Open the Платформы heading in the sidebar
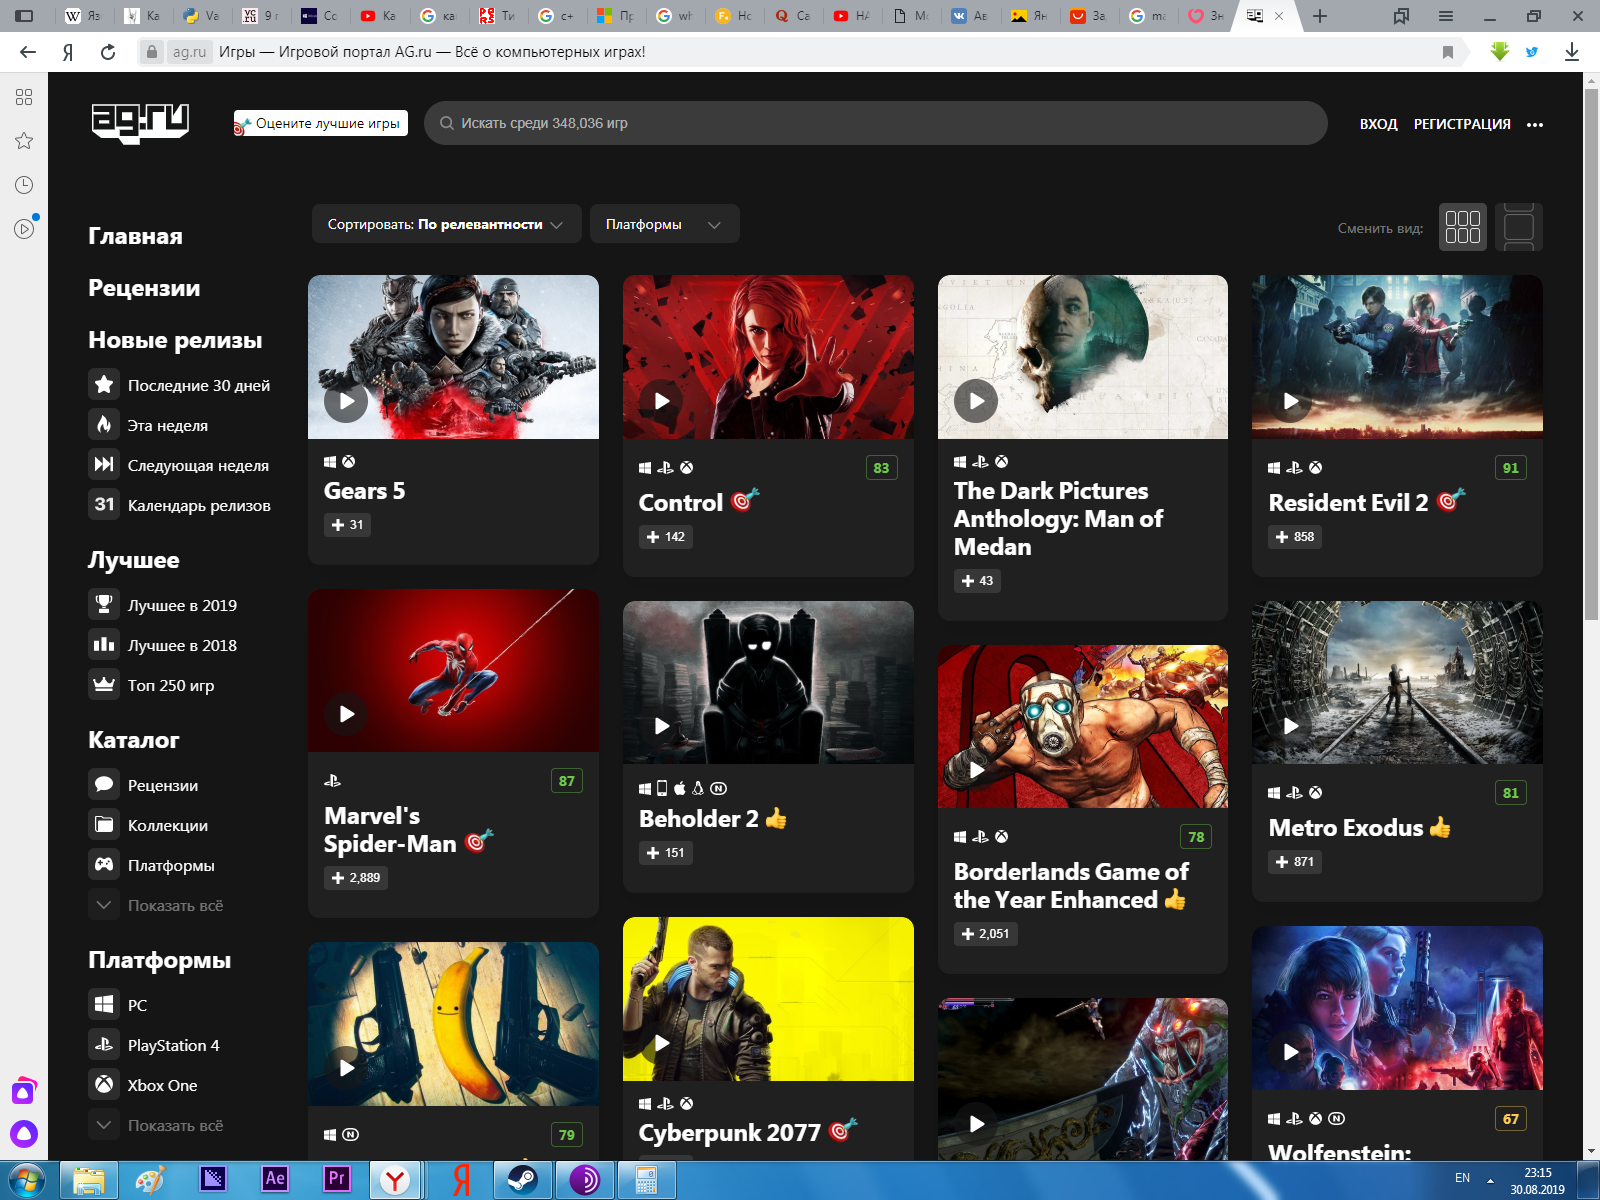The image size is (1600, 1200). 160,960
